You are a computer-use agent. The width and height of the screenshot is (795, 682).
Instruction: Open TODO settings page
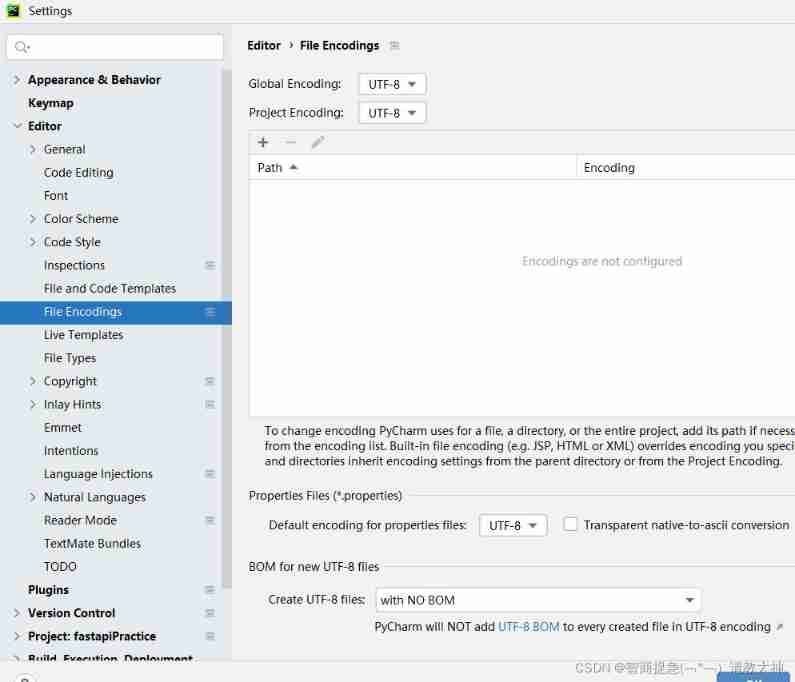(x=60, y=566)
